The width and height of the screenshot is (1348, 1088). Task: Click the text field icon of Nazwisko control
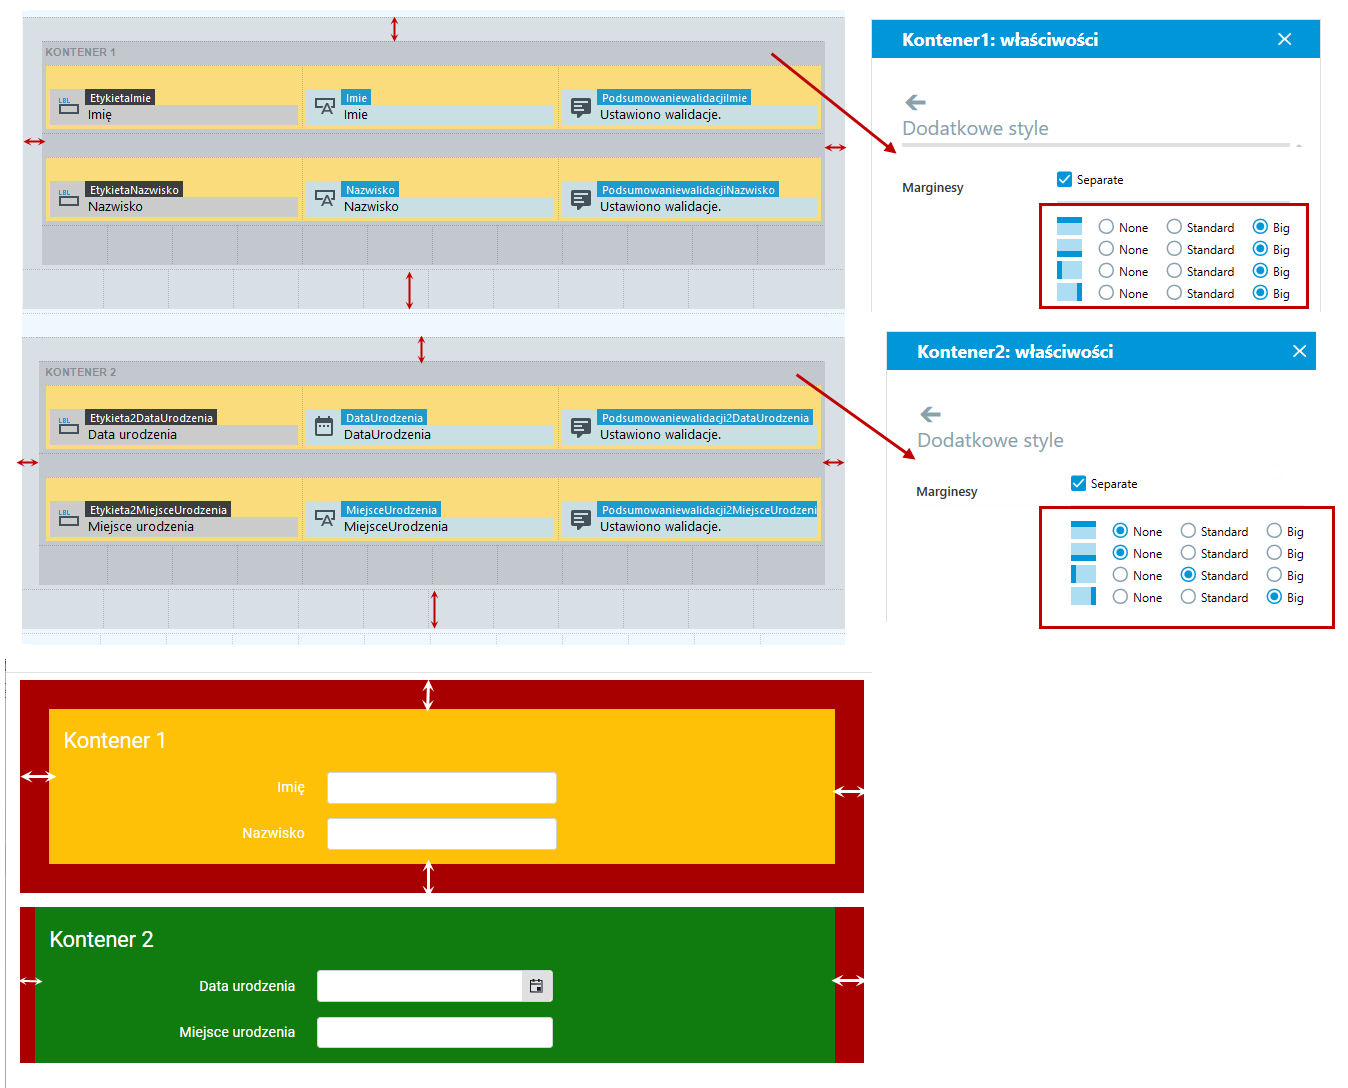point(325,198)
